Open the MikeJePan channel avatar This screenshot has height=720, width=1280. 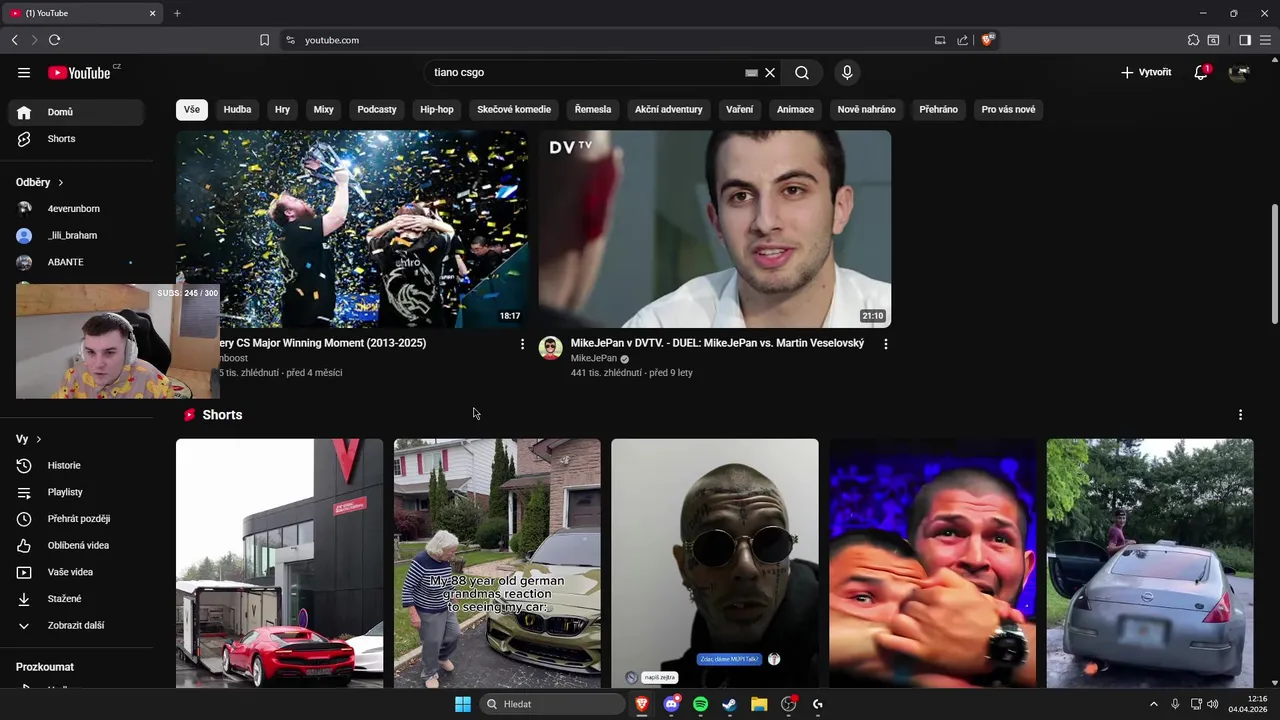point(551,348)
